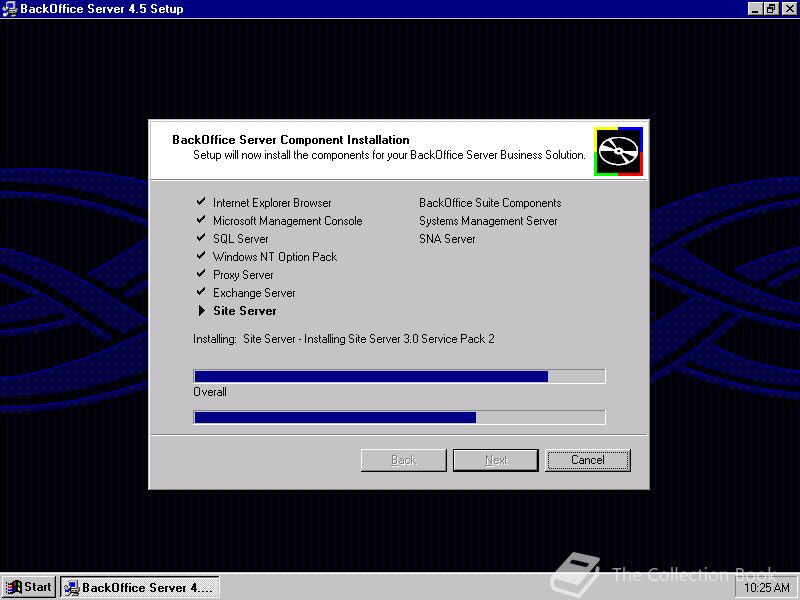Click the greyed-out Next button
This screenshot has width=800, height=600.
(496, 460)
